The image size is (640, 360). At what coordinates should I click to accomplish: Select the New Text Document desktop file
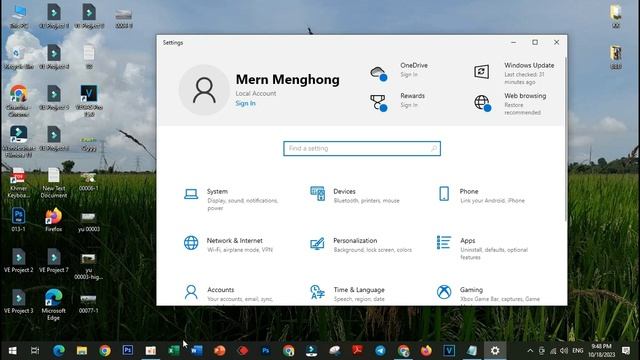(x=53, y=183)
